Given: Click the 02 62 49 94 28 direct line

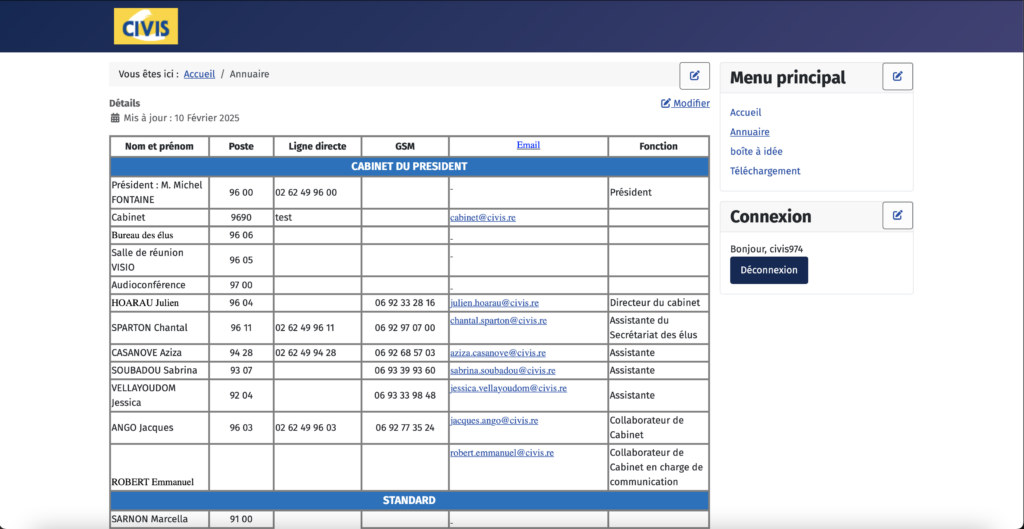Looking at the screenshot, I should [306, 353].
